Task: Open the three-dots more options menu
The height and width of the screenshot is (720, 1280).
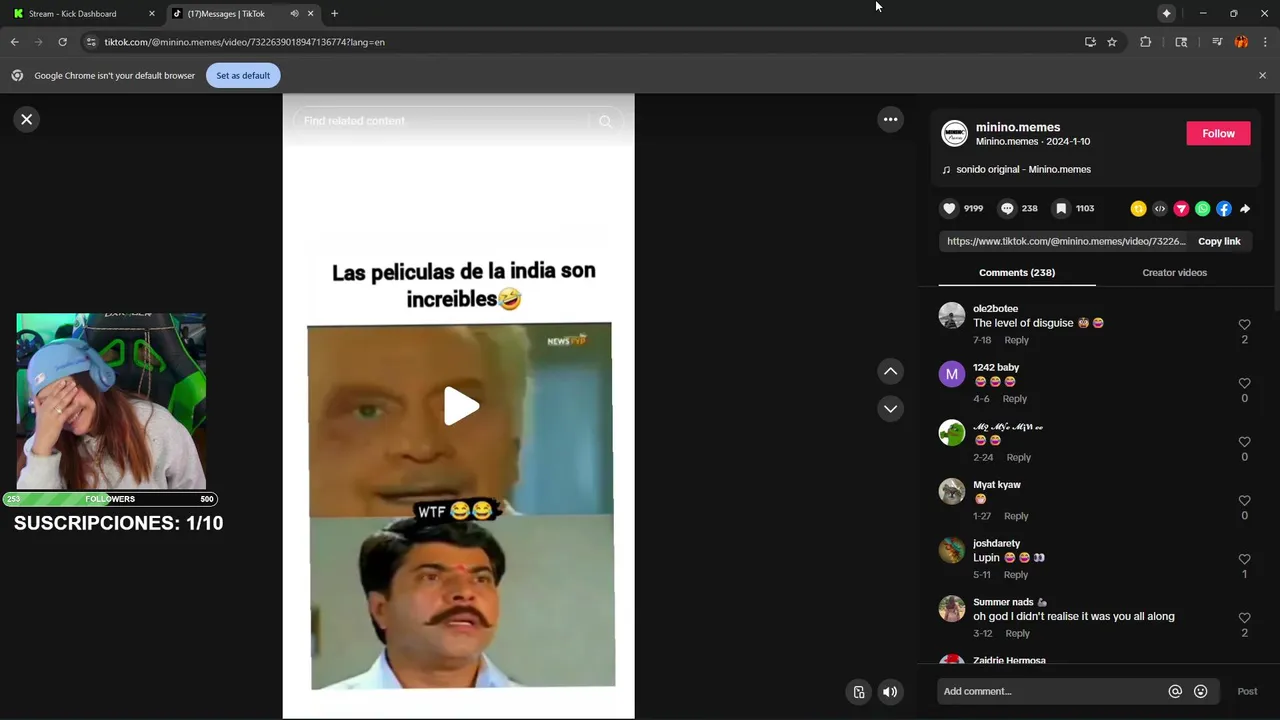Action: (890, 119)
